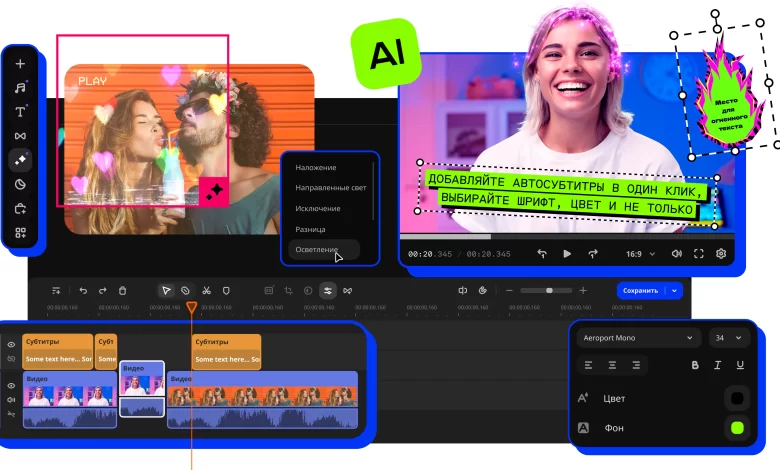Open the font size 34 dropdown
780x470 pixels.
(x=729, y=338)
